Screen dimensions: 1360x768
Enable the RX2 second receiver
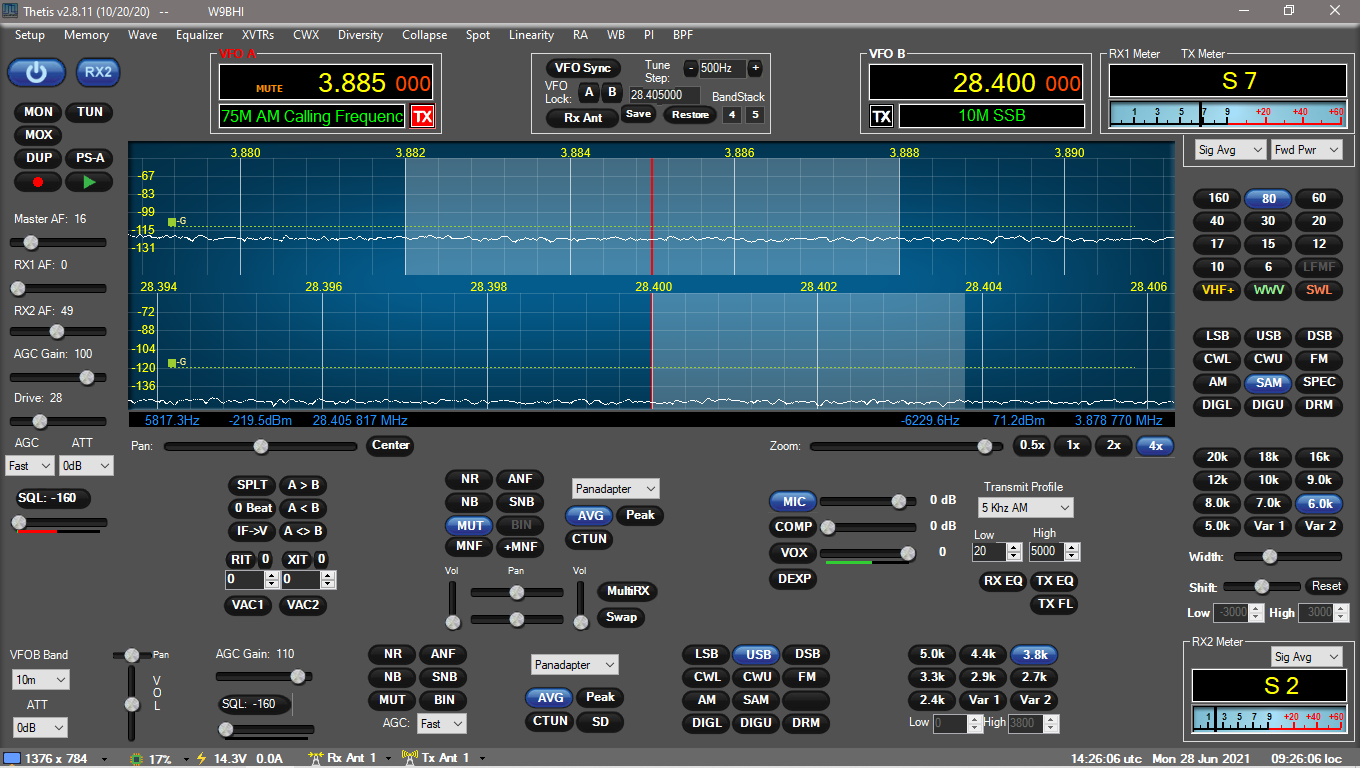(98, 72)
